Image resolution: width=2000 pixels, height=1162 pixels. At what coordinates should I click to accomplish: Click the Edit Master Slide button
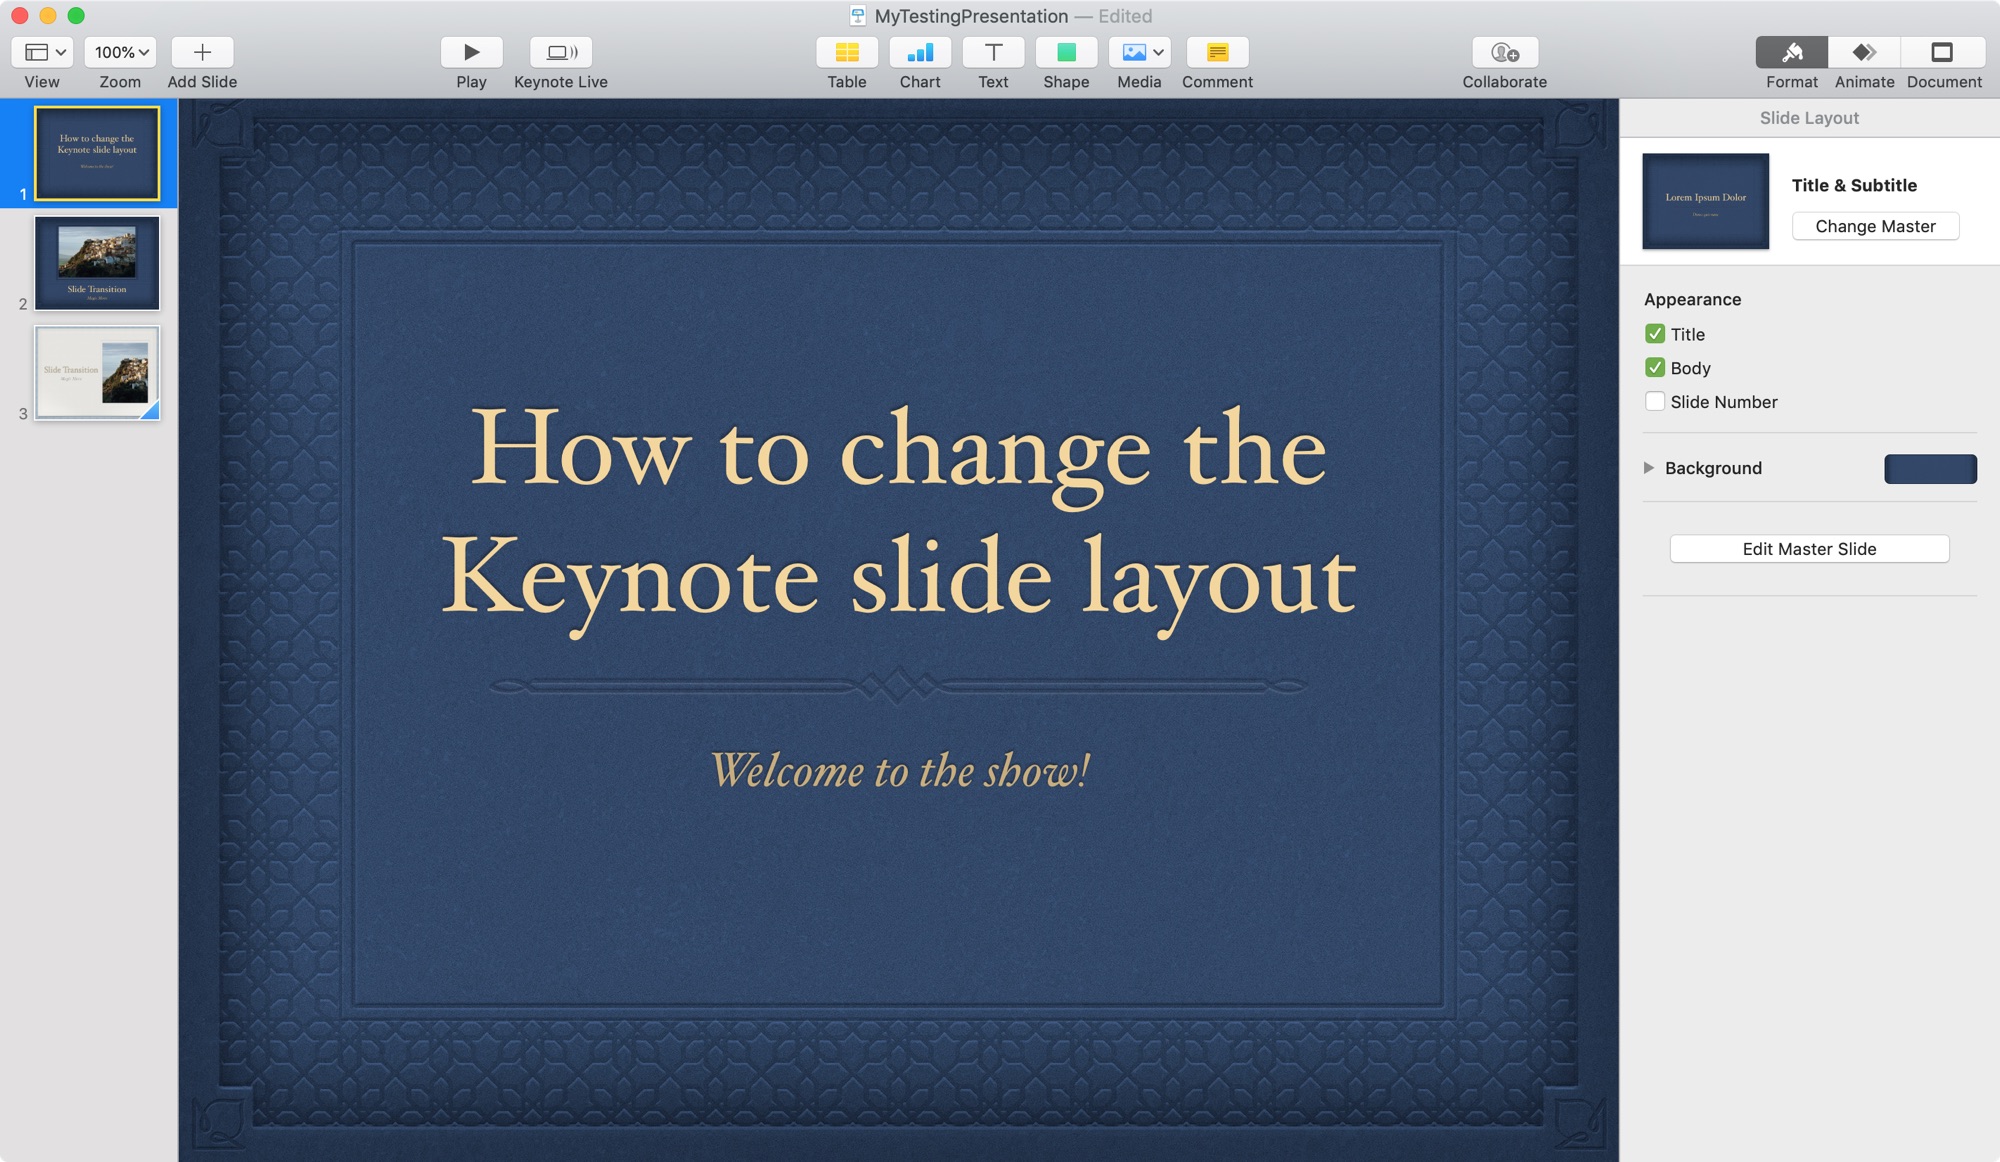click(1809, 549)
